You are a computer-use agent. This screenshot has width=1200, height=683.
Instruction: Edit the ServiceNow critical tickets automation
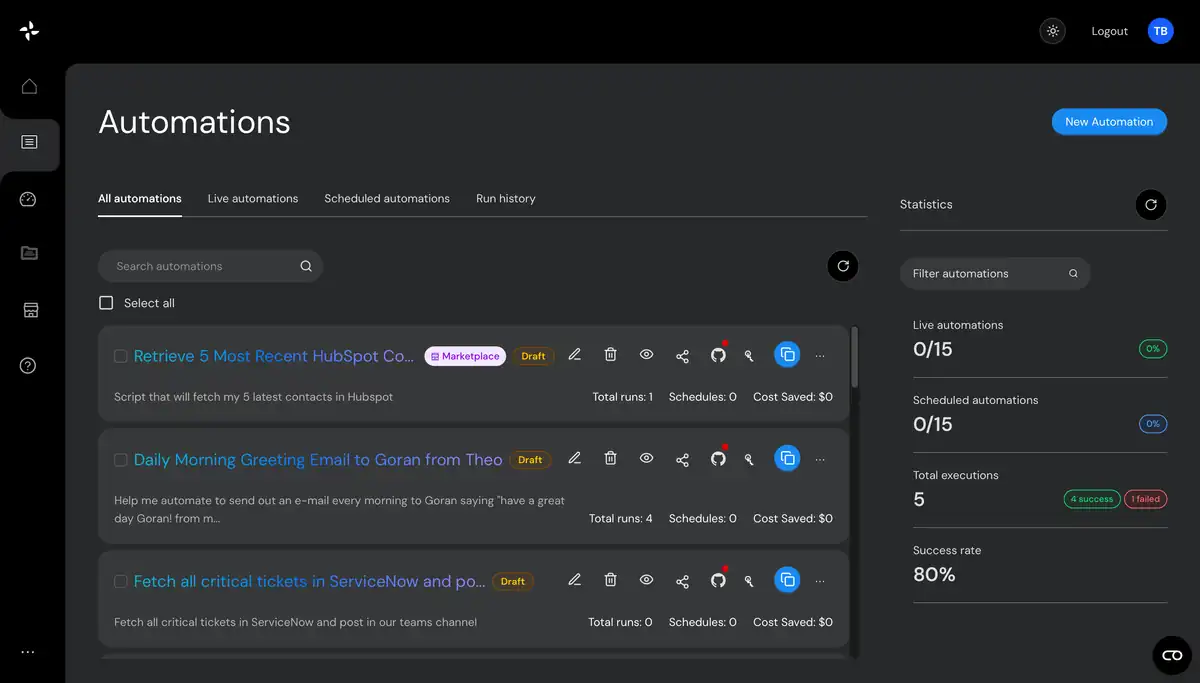click(x=574, y=580)
